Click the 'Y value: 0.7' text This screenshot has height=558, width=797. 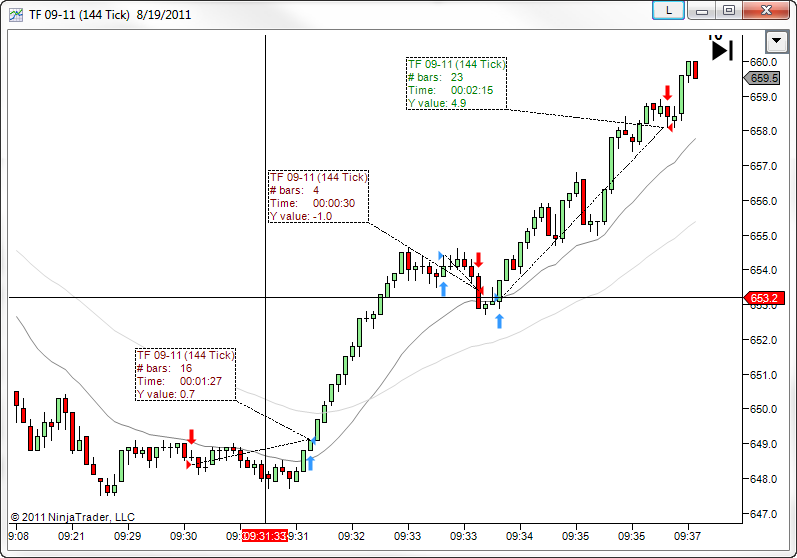pyautogui.click(x=166, y=394)
